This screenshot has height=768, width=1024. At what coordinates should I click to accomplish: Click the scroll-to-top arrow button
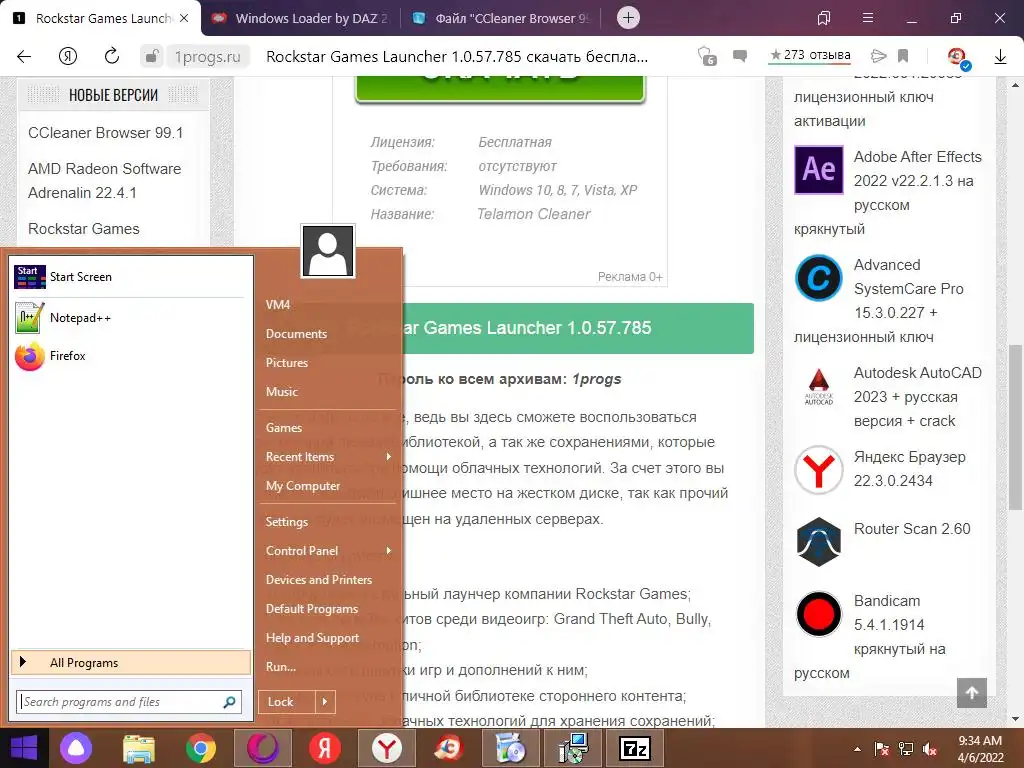(x=972, y=693)
